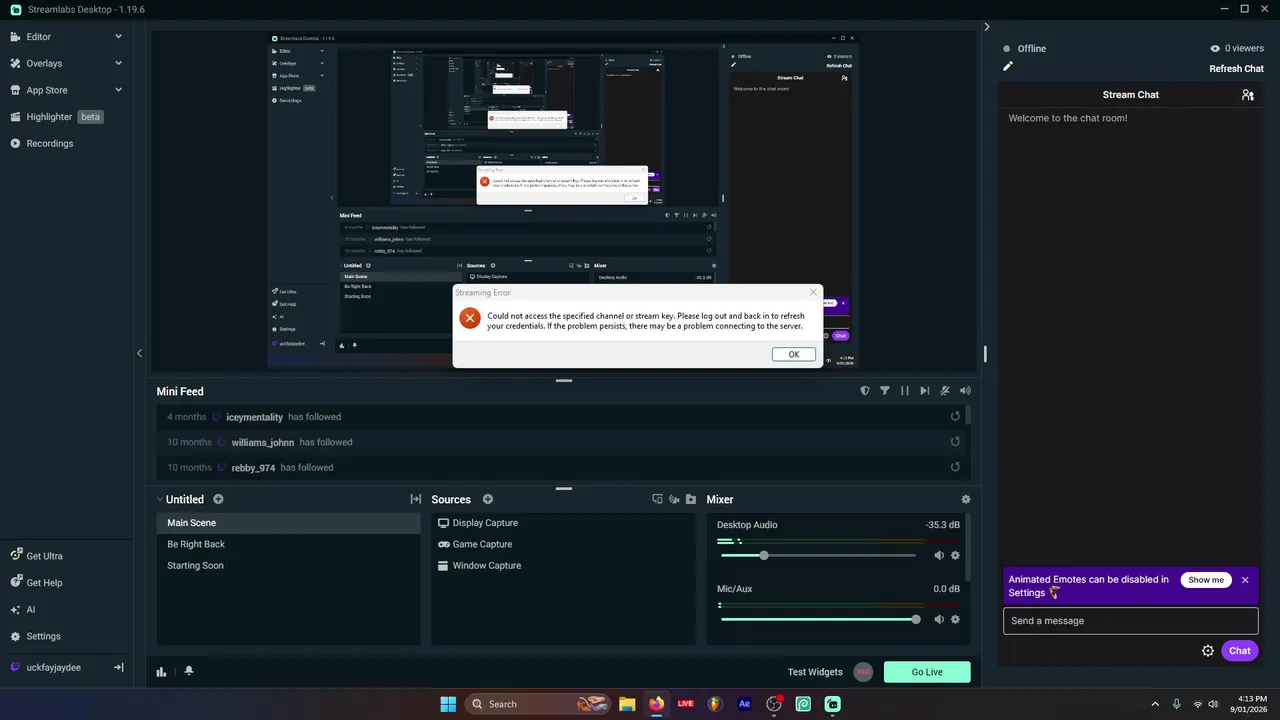Add a new scene with plus icon

pyautogui.click(x=218, y=499)
